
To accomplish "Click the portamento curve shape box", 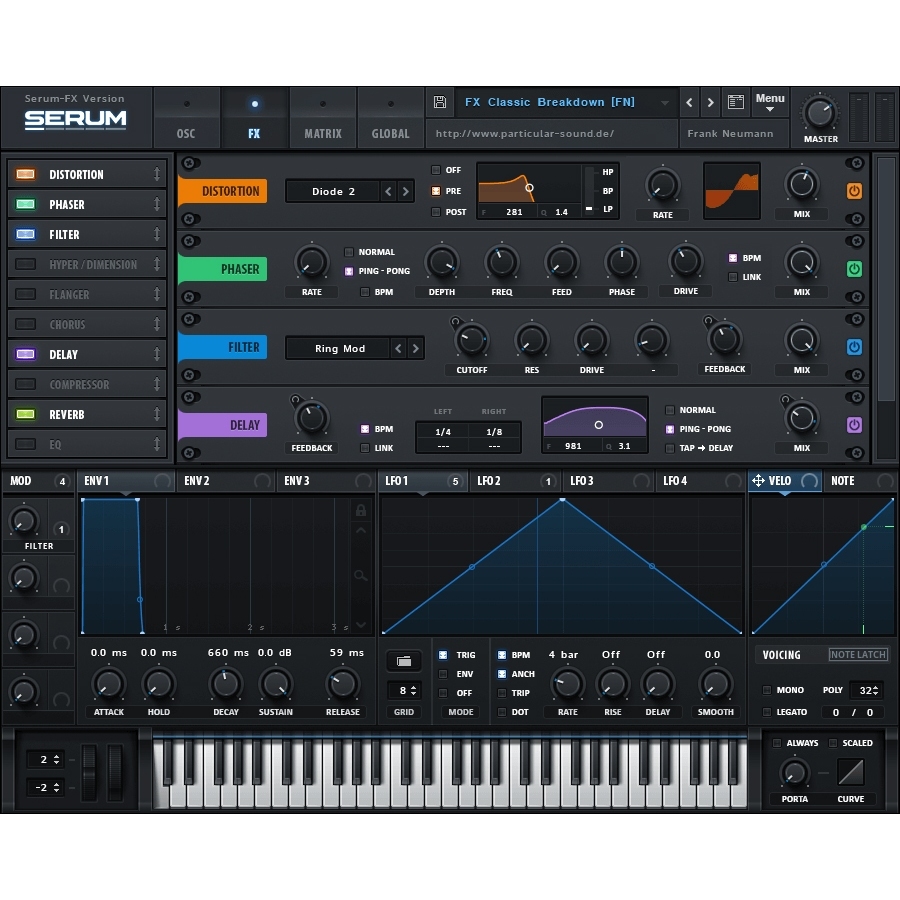I will pyautogui.click(x=851, y=771).
